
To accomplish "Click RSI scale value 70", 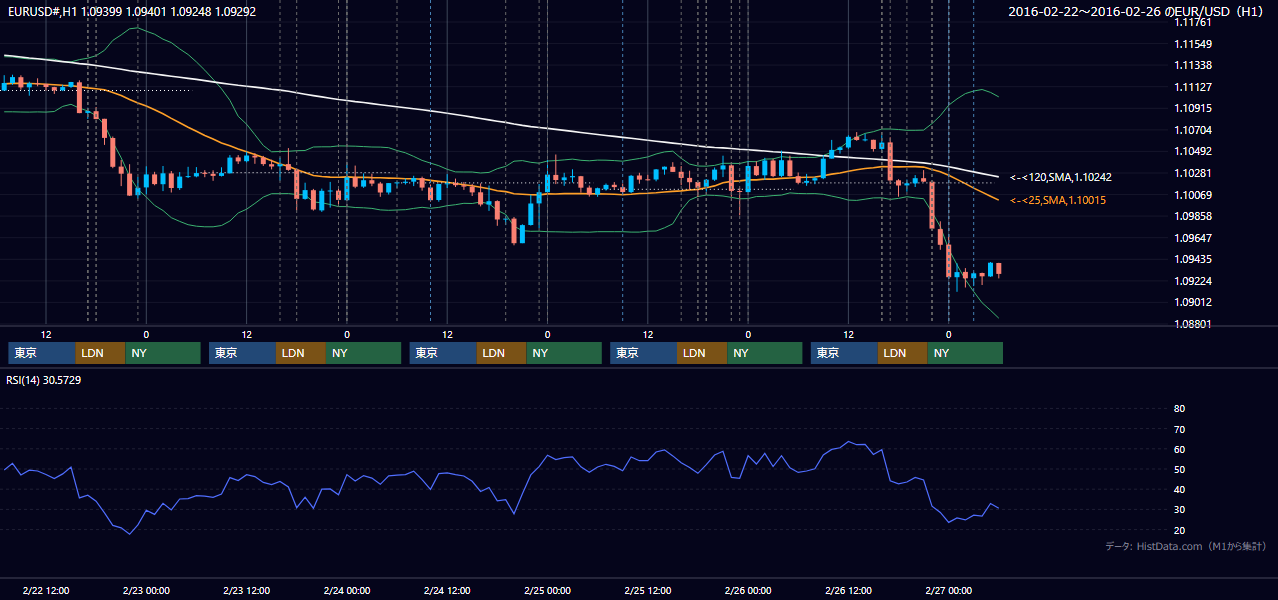I will pyautogui.click(x=1179, y=430).
